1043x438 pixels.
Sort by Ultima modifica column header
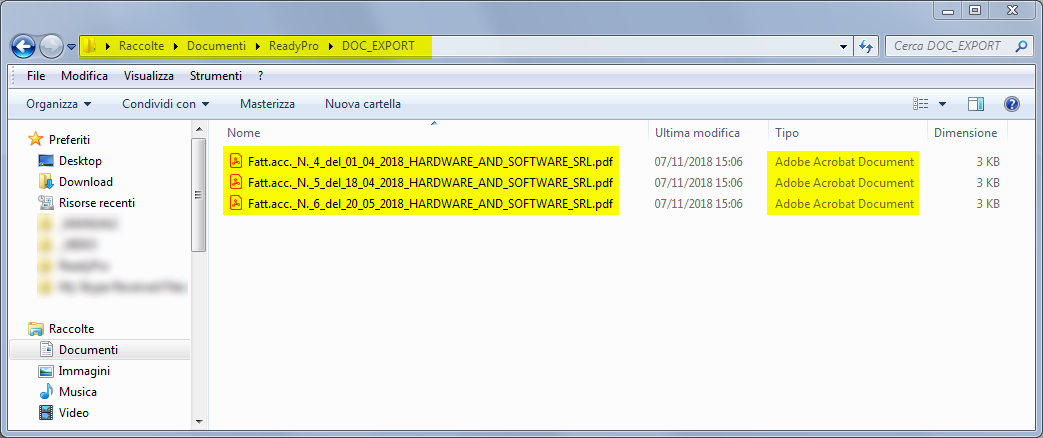[697, 133]
